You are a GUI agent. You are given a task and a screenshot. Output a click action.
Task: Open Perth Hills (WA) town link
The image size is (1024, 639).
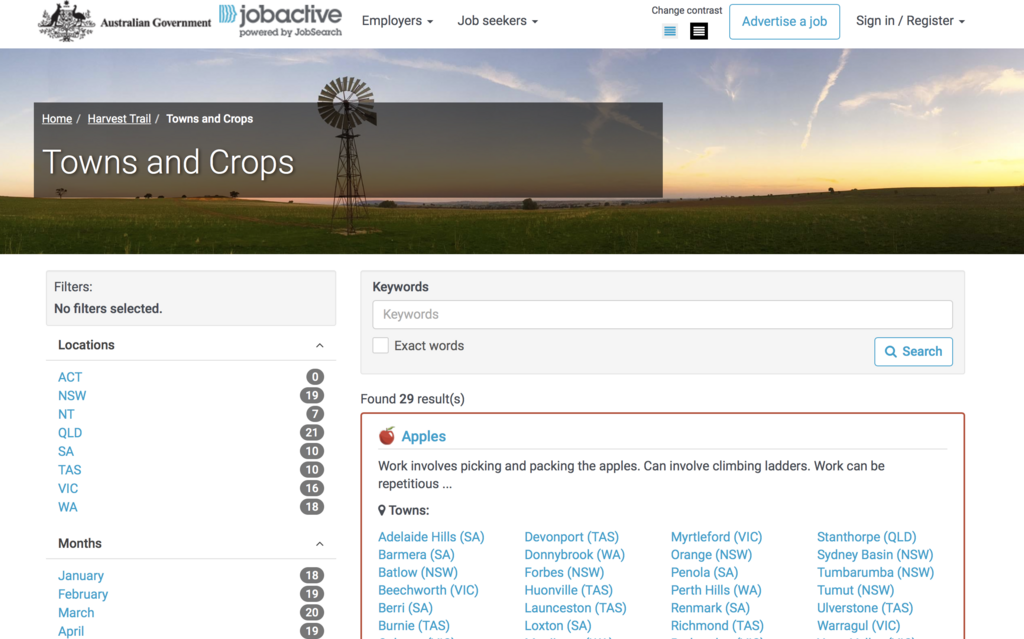(x=716, y=590)
